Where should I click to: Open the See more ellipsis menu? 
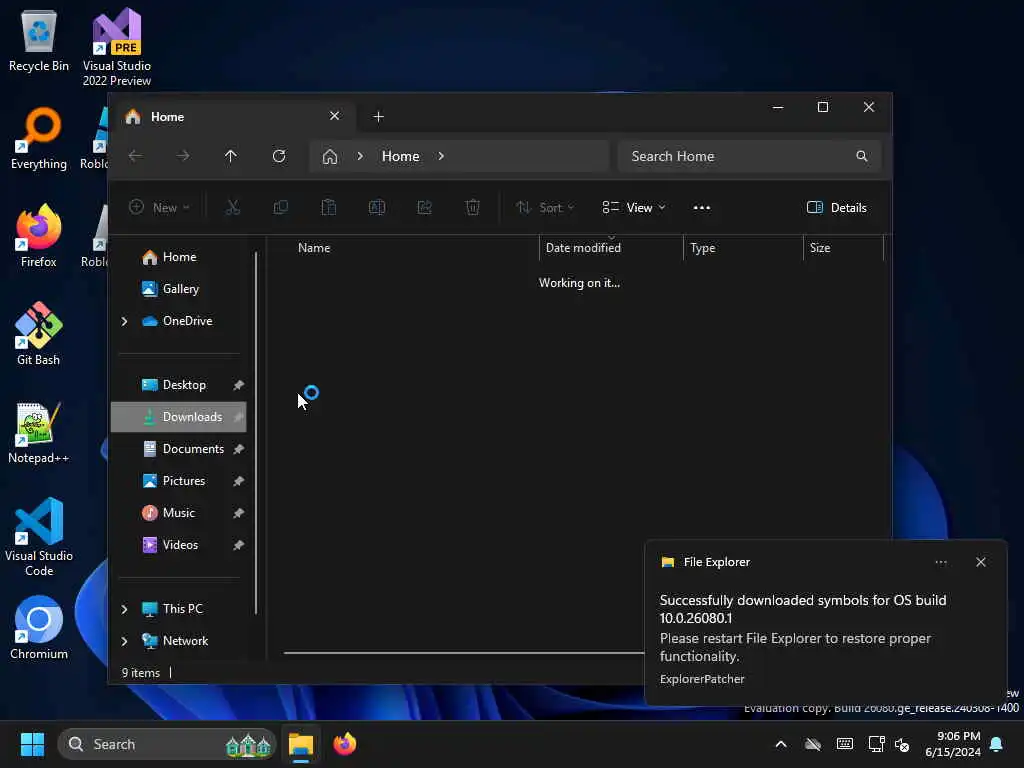[x=701, y=208]
